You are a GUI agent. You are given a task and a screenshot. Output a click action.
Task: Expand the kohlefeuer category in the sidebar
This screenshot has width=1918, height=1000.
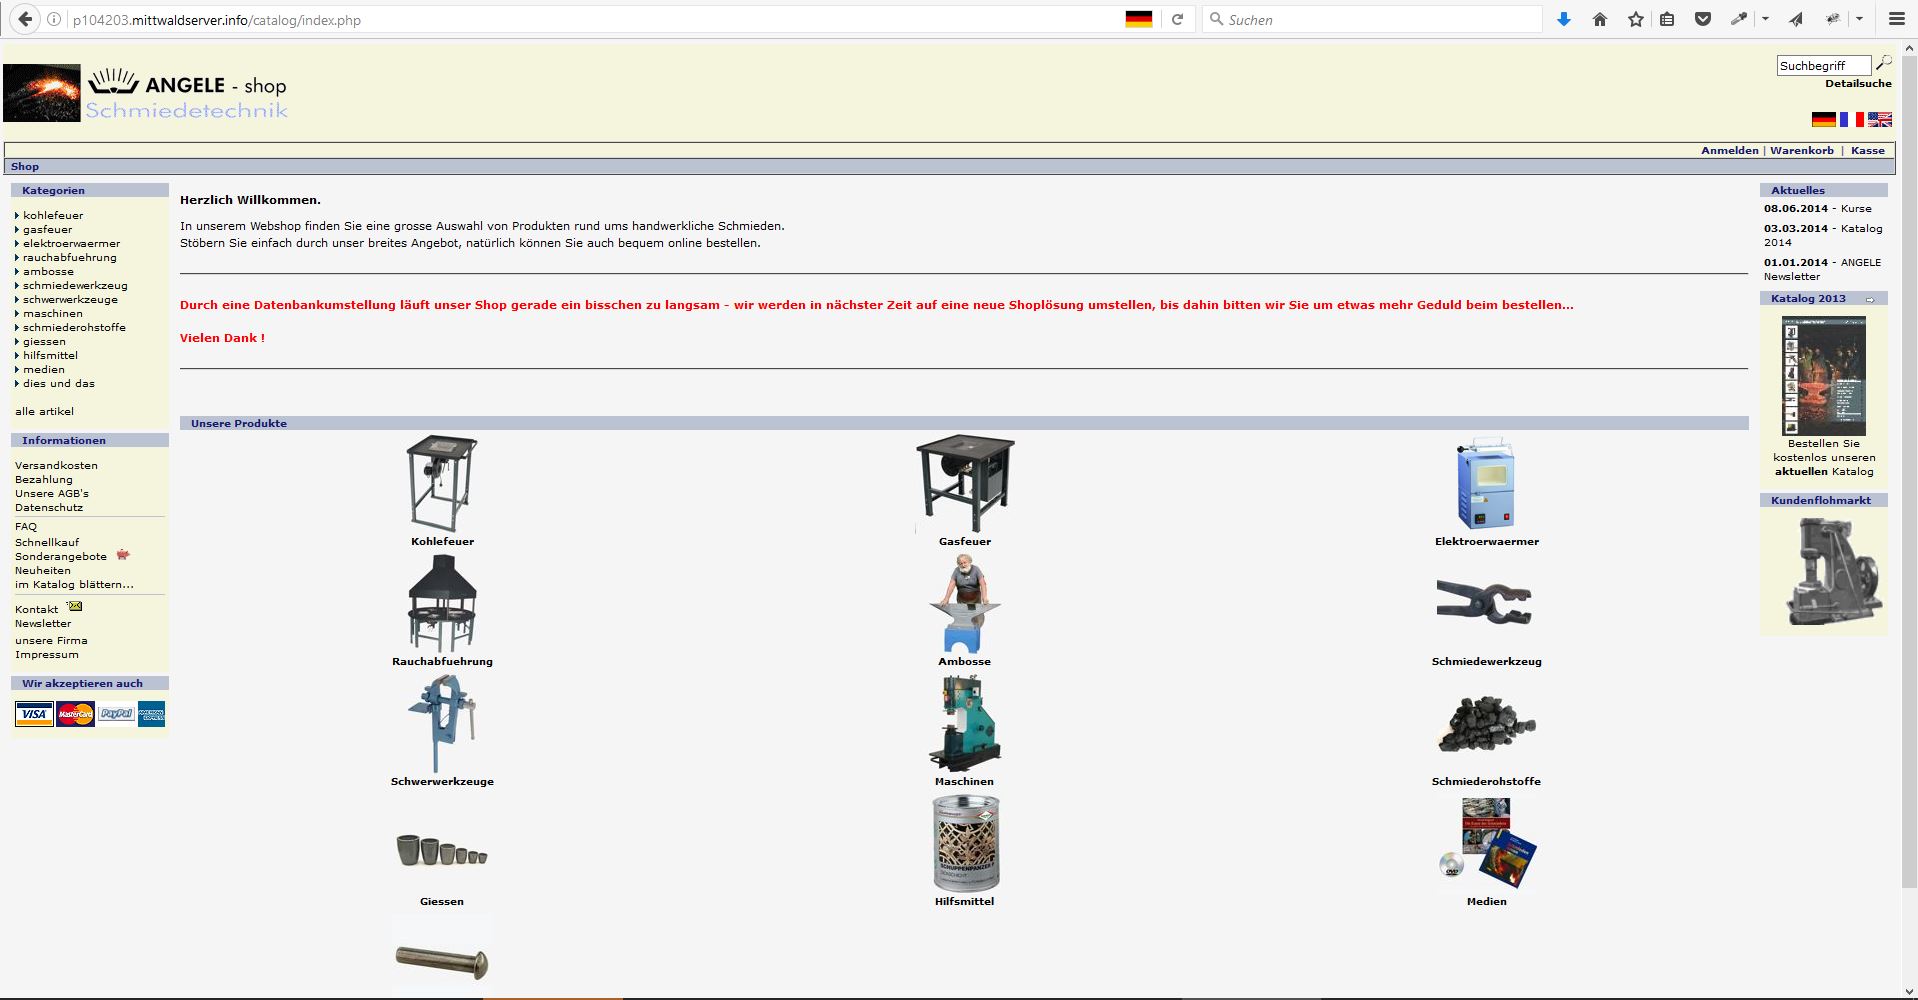(53, 216)
